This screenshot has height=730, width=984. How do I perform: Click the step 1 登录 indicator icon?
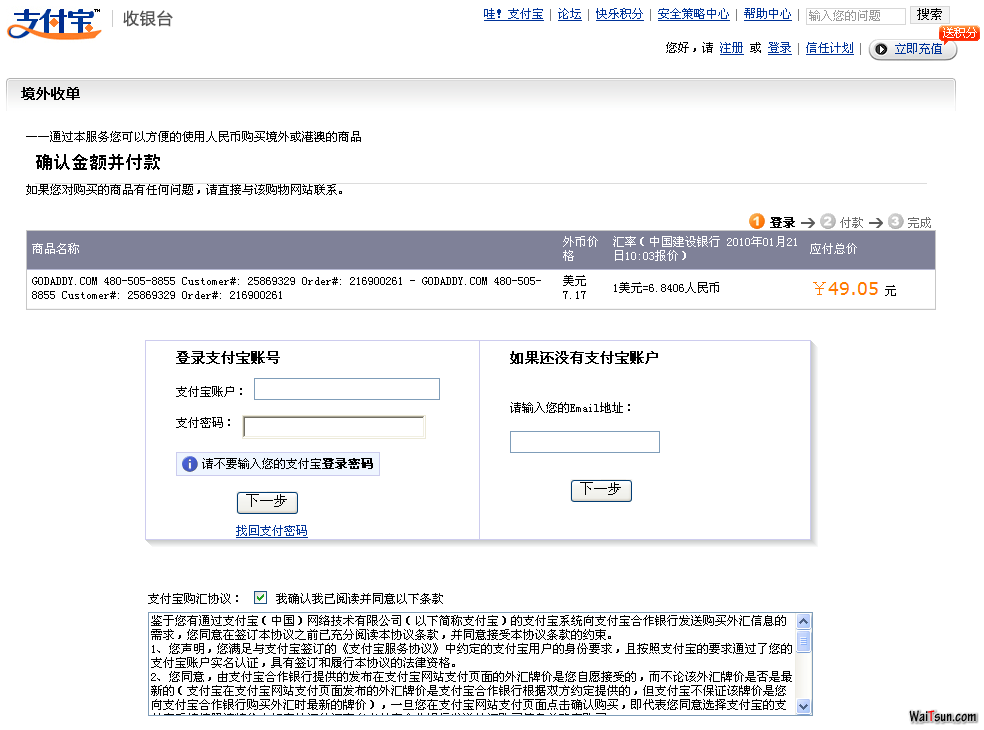point(757,222)
